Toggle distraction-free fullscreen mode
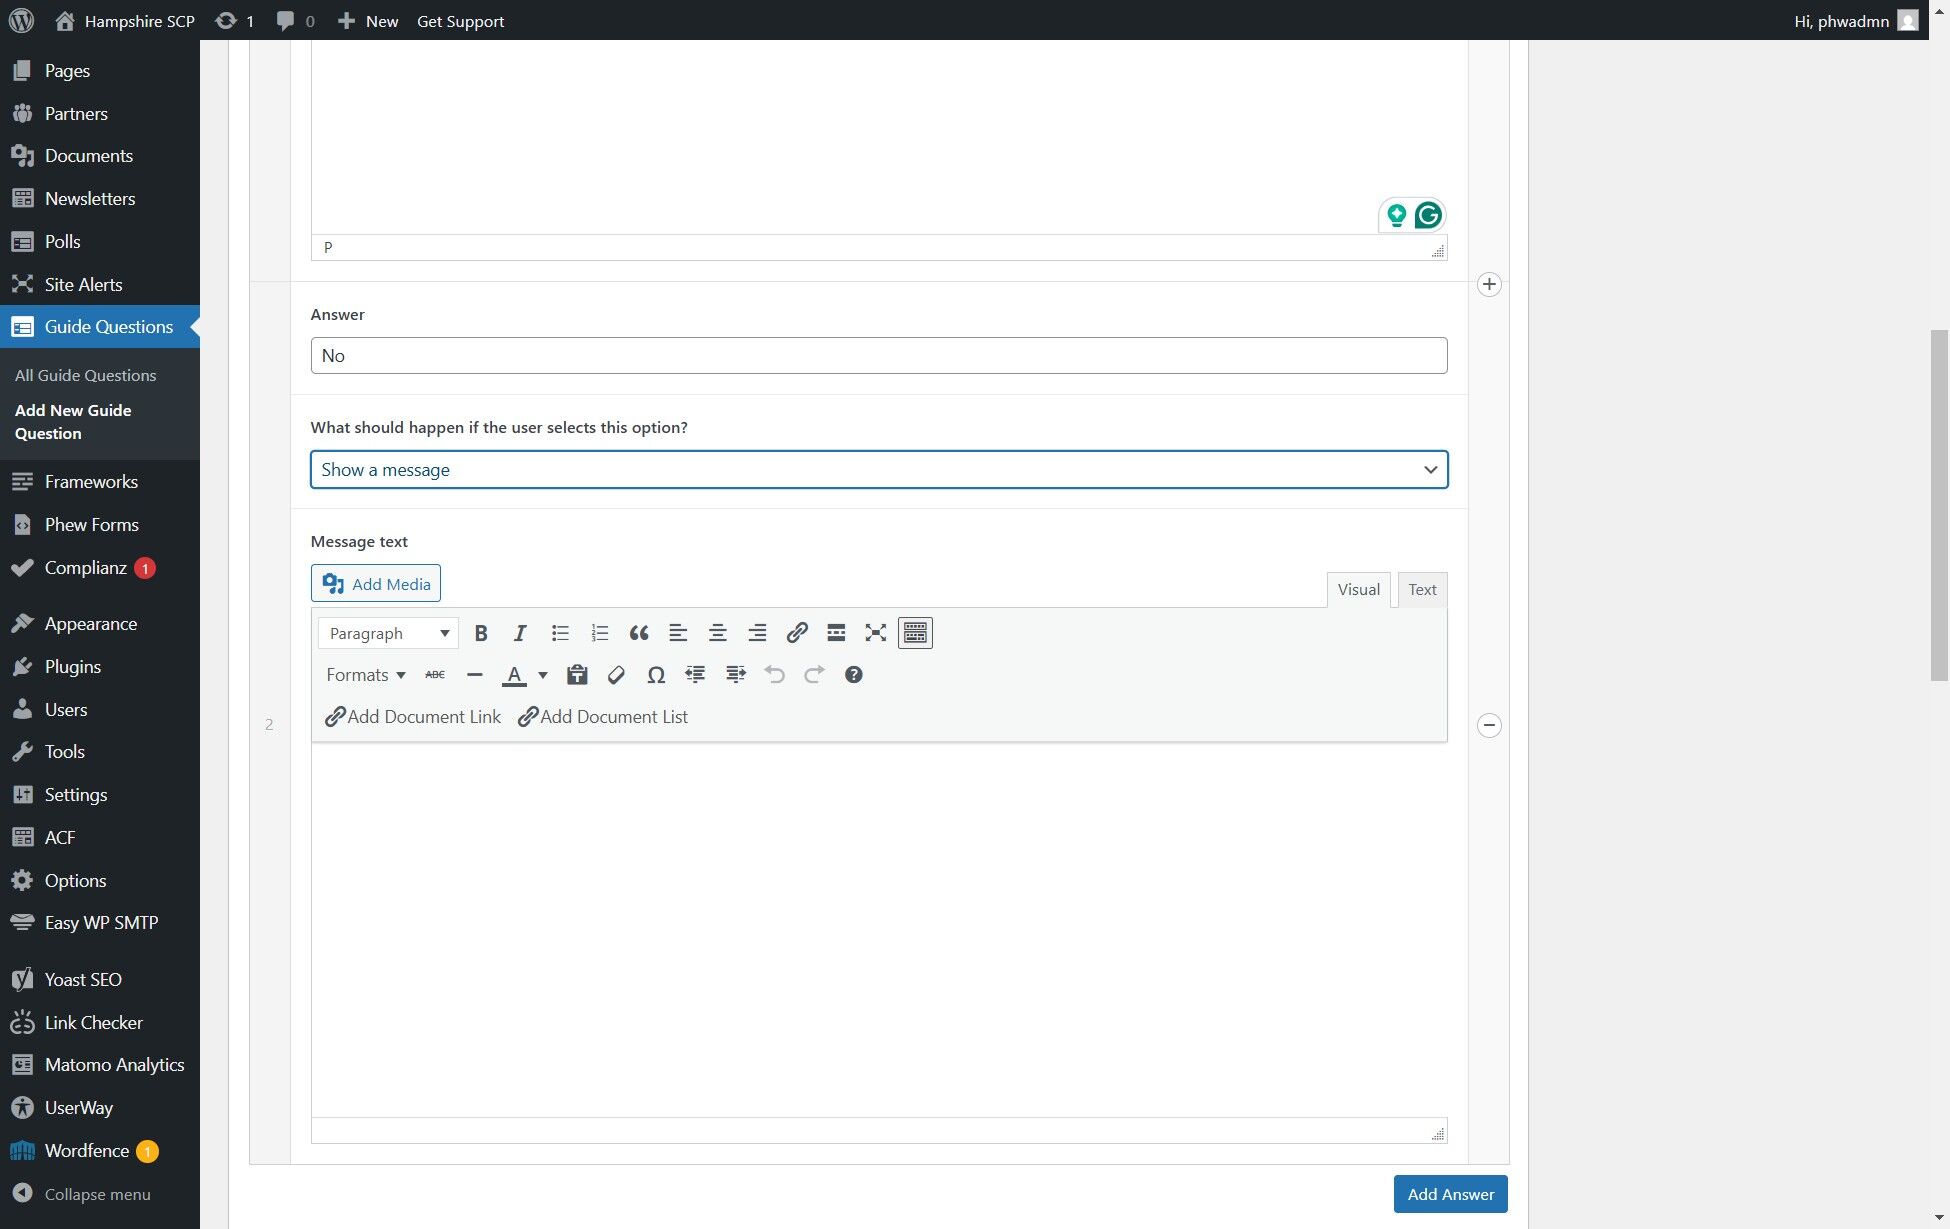 pos(876,633)
